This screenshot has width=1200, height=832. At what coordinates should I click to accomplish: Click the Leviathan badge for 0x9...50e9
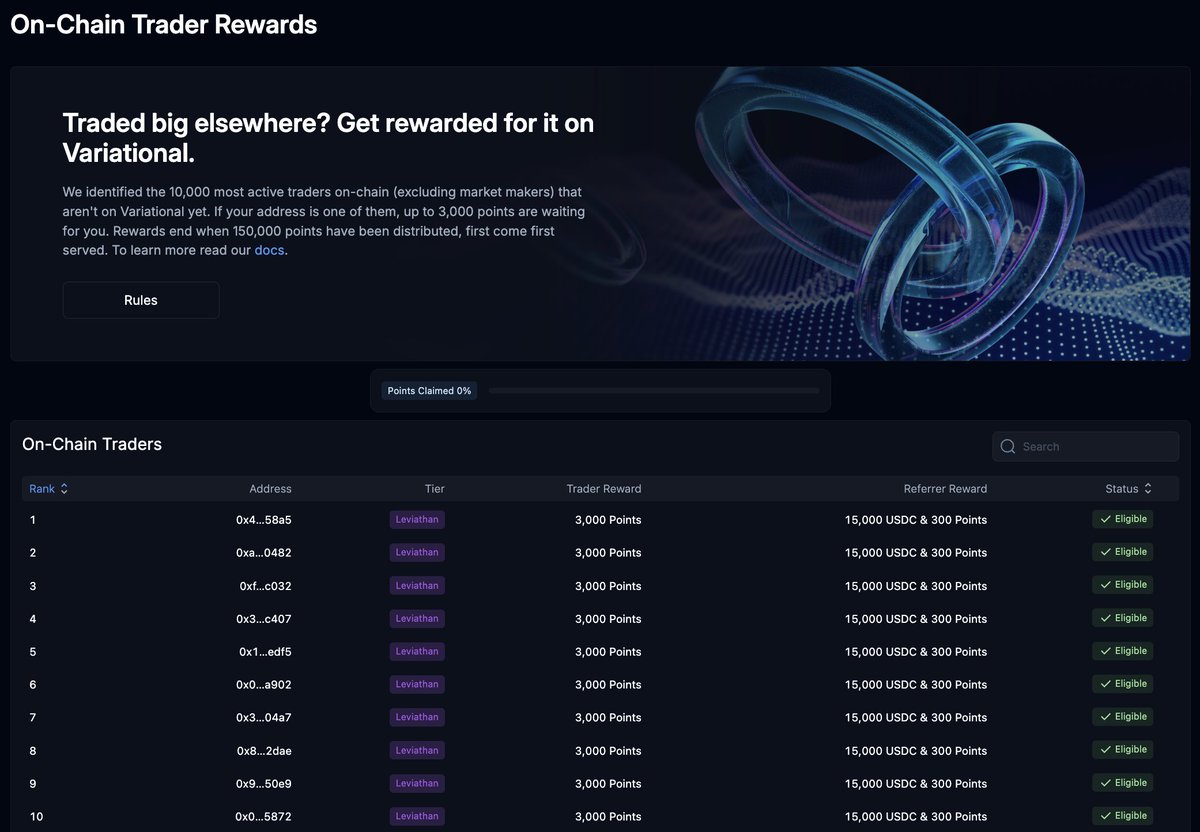click(x=417, y=783)
